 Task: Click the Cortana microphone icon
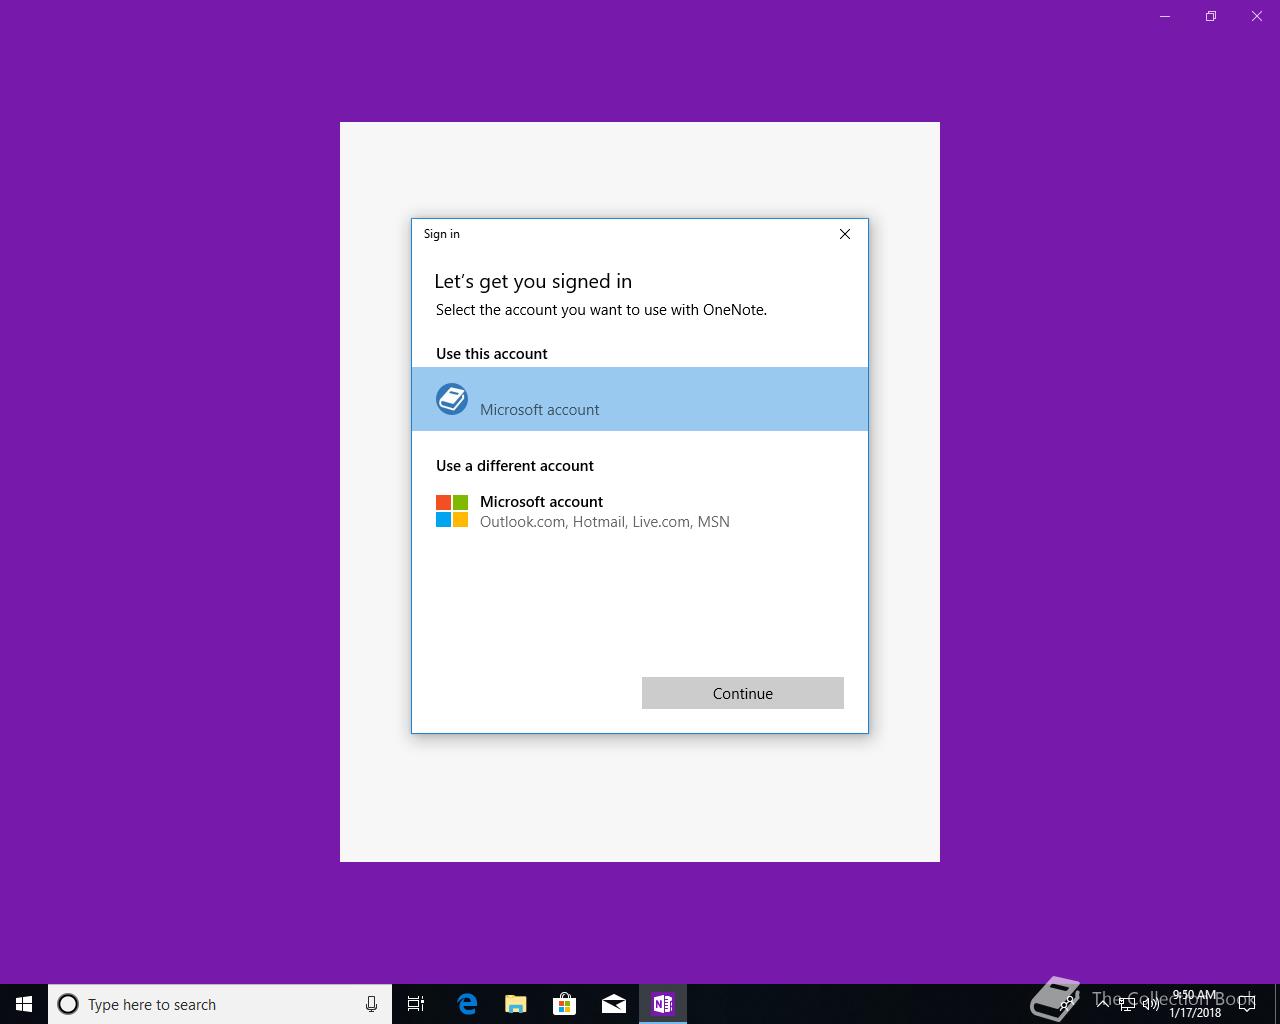(x=371, y=1004)
